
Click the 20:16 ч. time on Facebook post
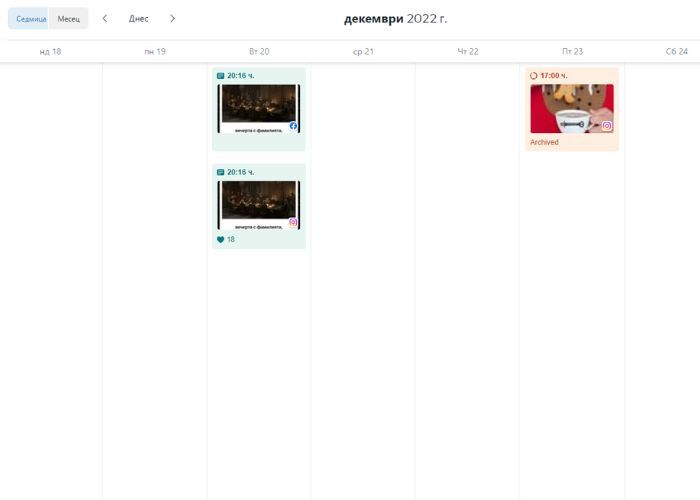241,76
